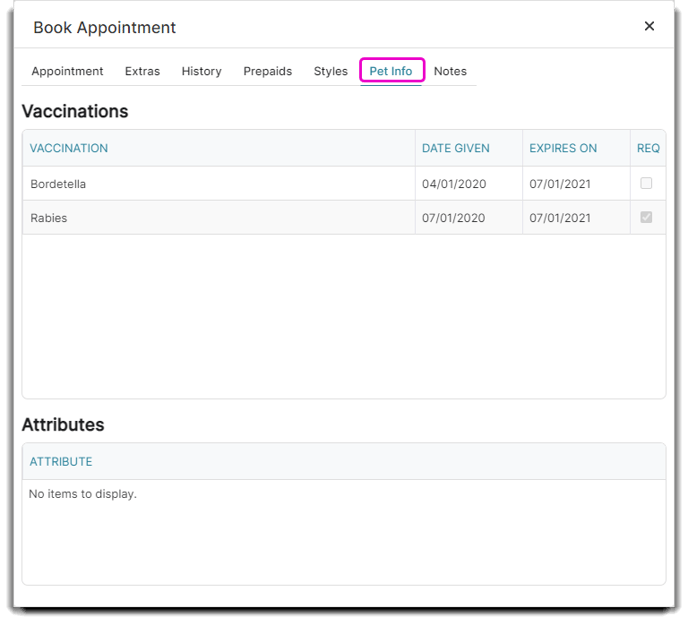Click Rabies expiry date 07/01/2021

pyautogui.click(x=560, y=218)
